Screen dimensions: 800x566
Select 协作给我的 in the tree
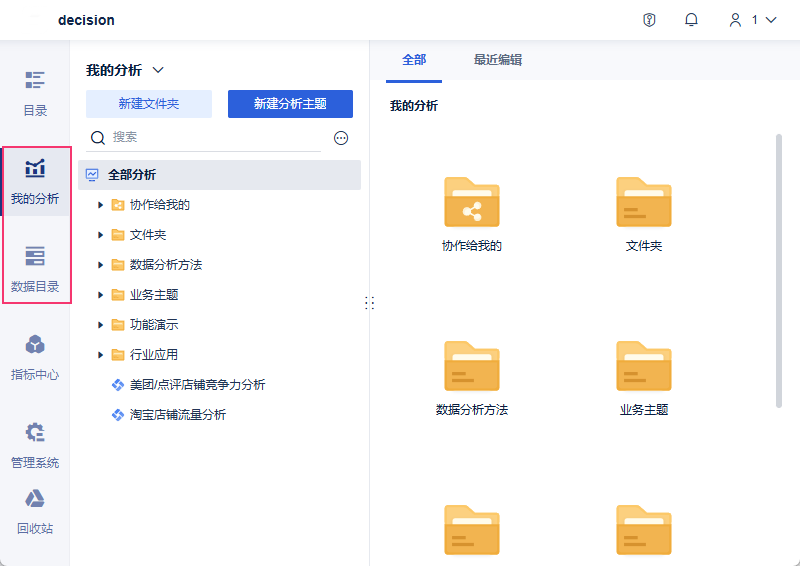click(x=160, y=205)
